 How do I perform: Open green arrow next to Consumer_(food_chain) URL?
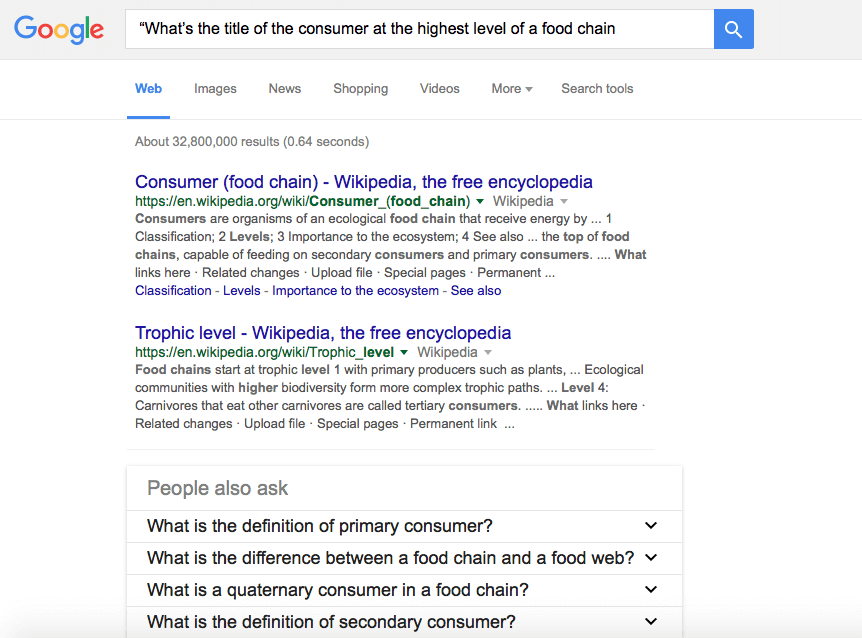(480, 202)
